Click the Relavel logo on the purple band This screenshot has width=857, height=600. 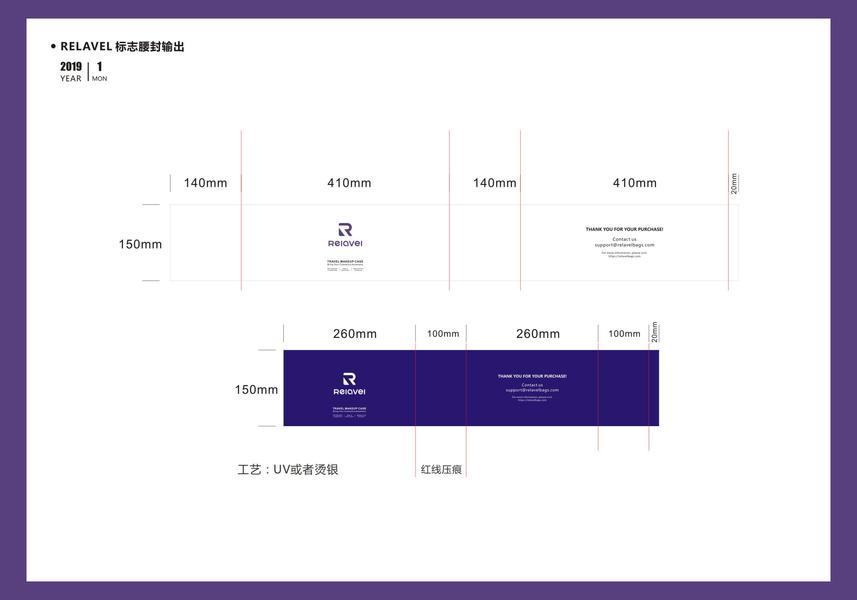pos(349,384)
